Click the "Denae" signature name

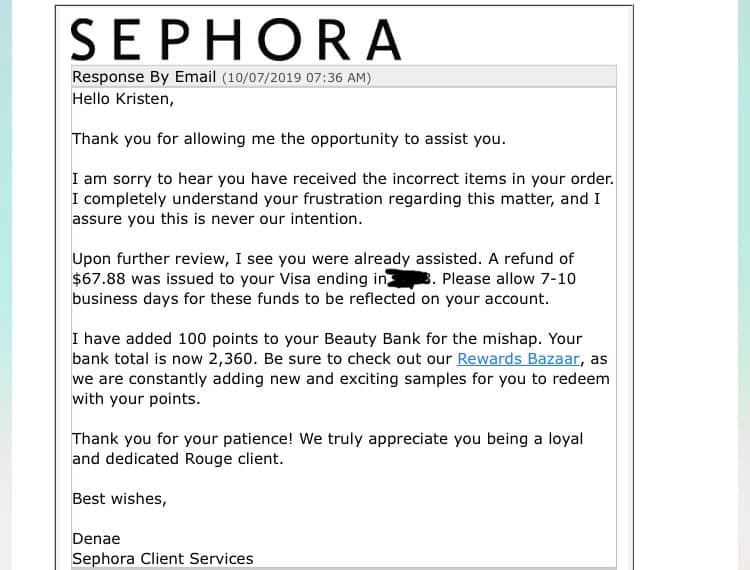pyautogui.click(x=96, y=539)
